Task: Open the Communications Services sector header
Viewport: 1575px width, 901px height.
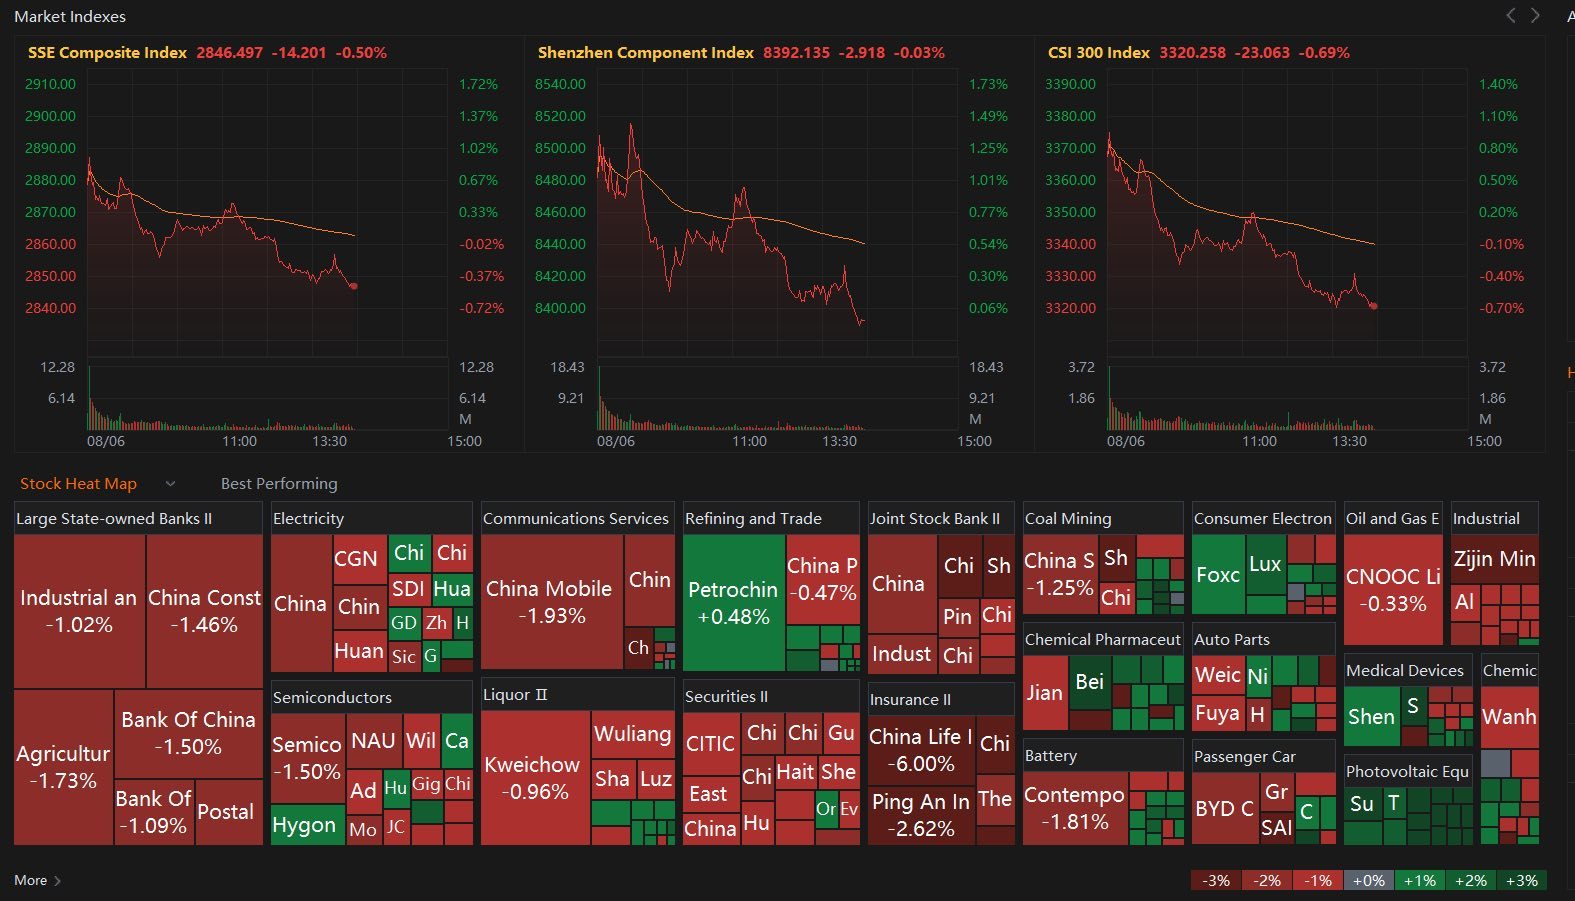Action: point(578,518)
